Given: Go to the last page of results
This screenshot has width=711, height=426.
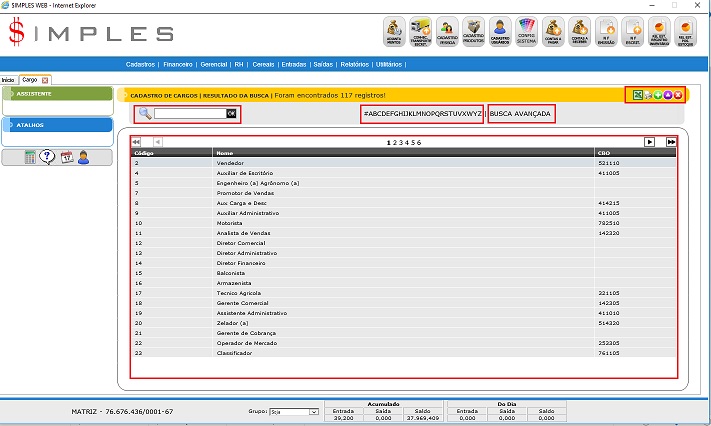Looking at the screenshot, I should pos(671,142).
